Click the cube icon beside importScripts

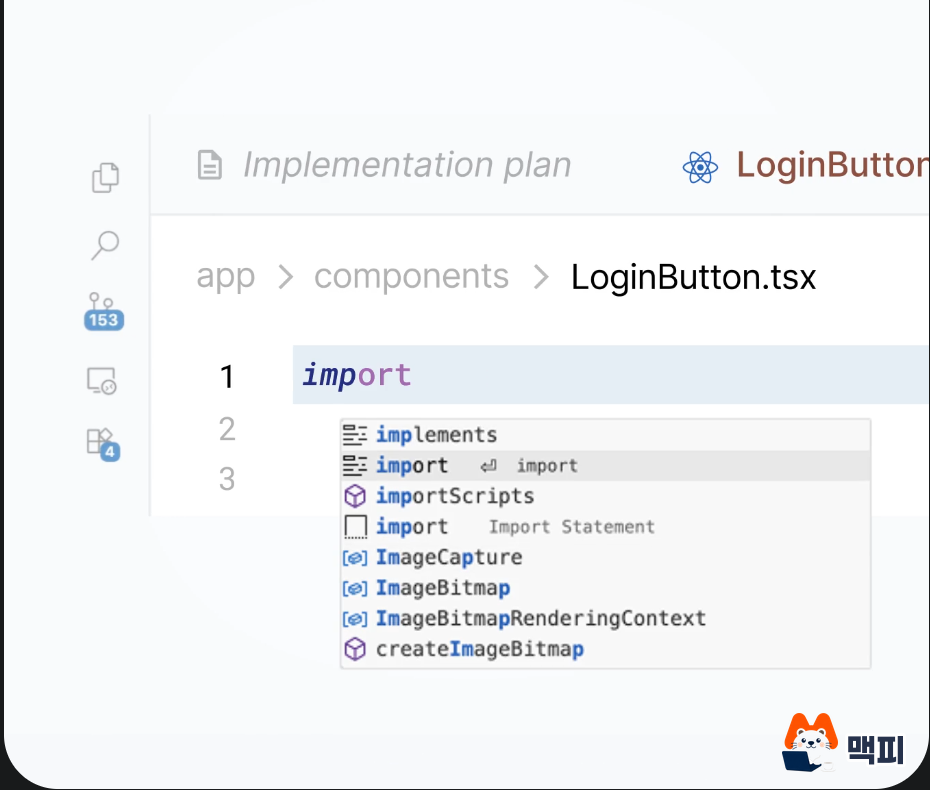click(355, 496)
